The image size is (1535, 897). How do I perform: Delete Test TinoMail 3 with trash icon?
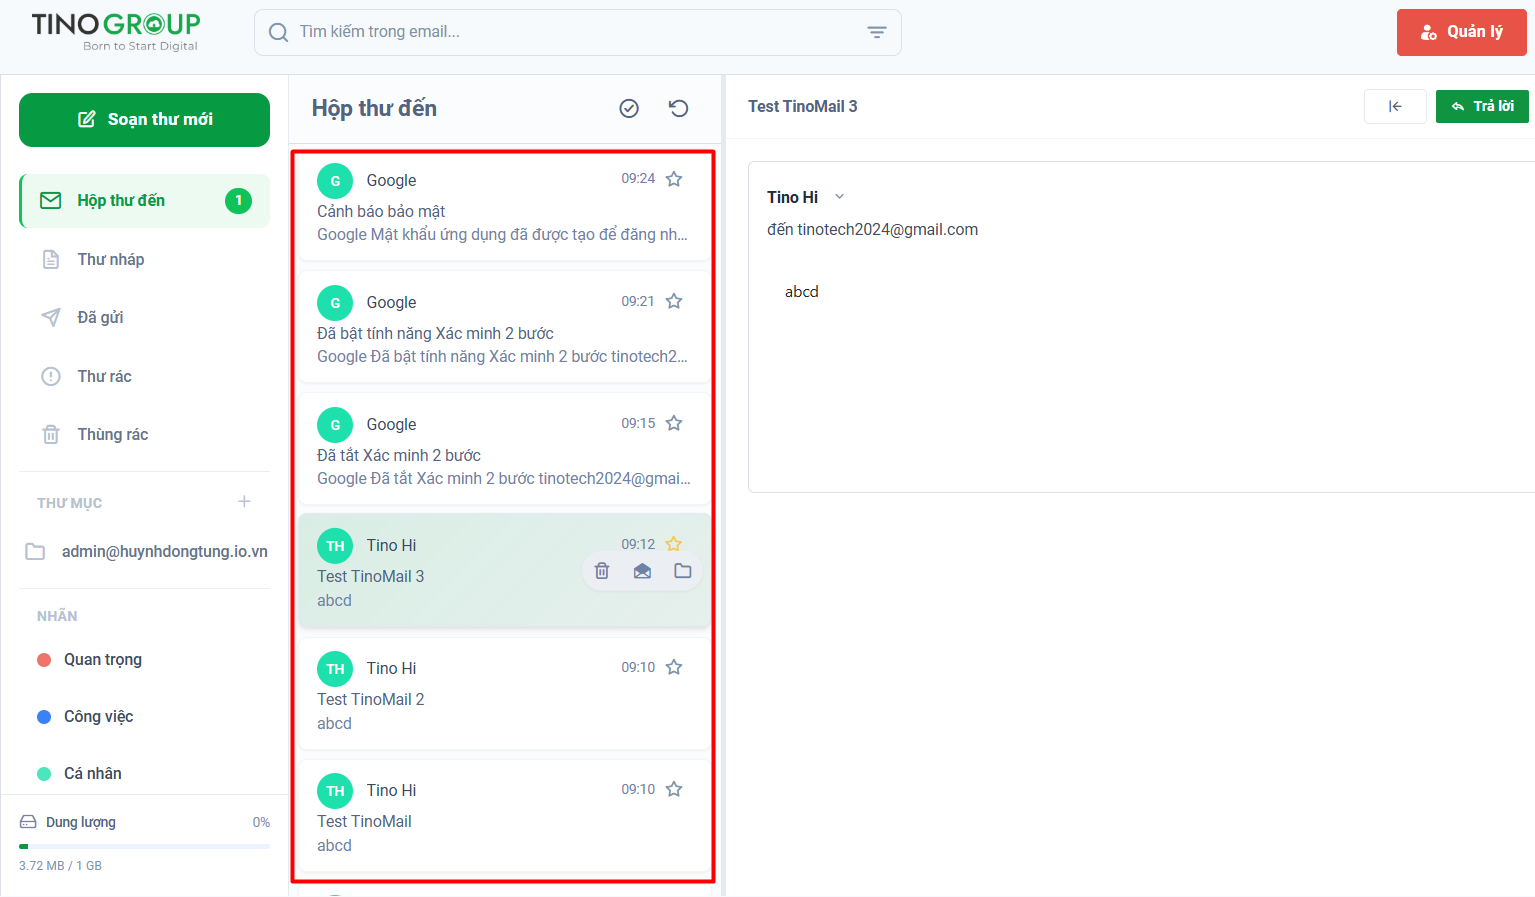coord(602,571)
